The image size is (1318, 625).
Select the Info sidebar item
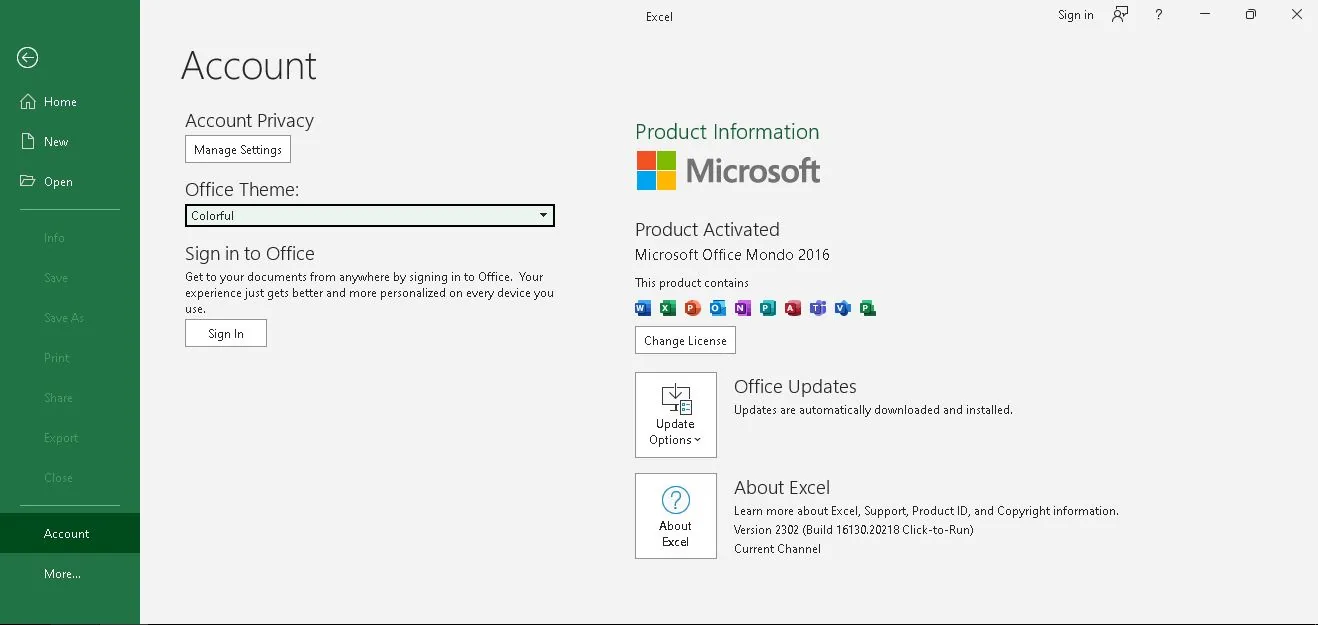pos(70,238)
